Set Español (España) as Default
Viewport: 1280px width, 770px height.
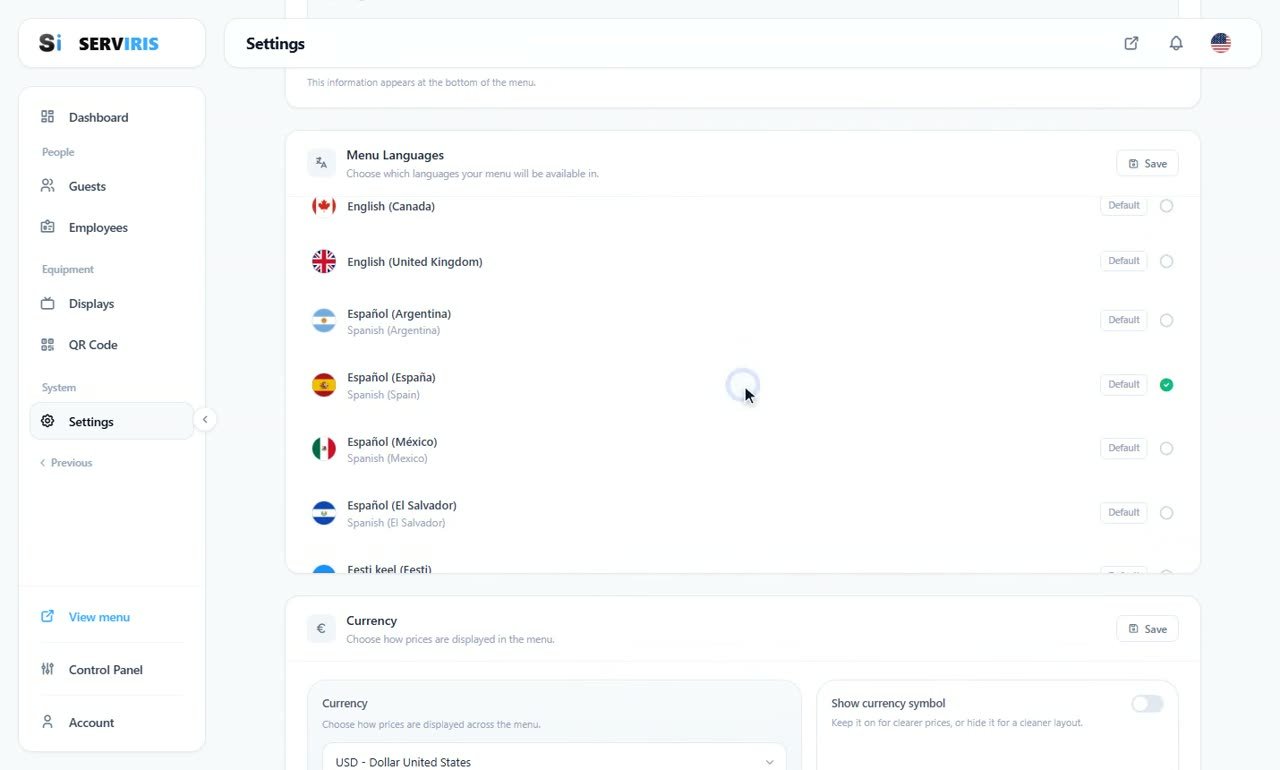1124,385
